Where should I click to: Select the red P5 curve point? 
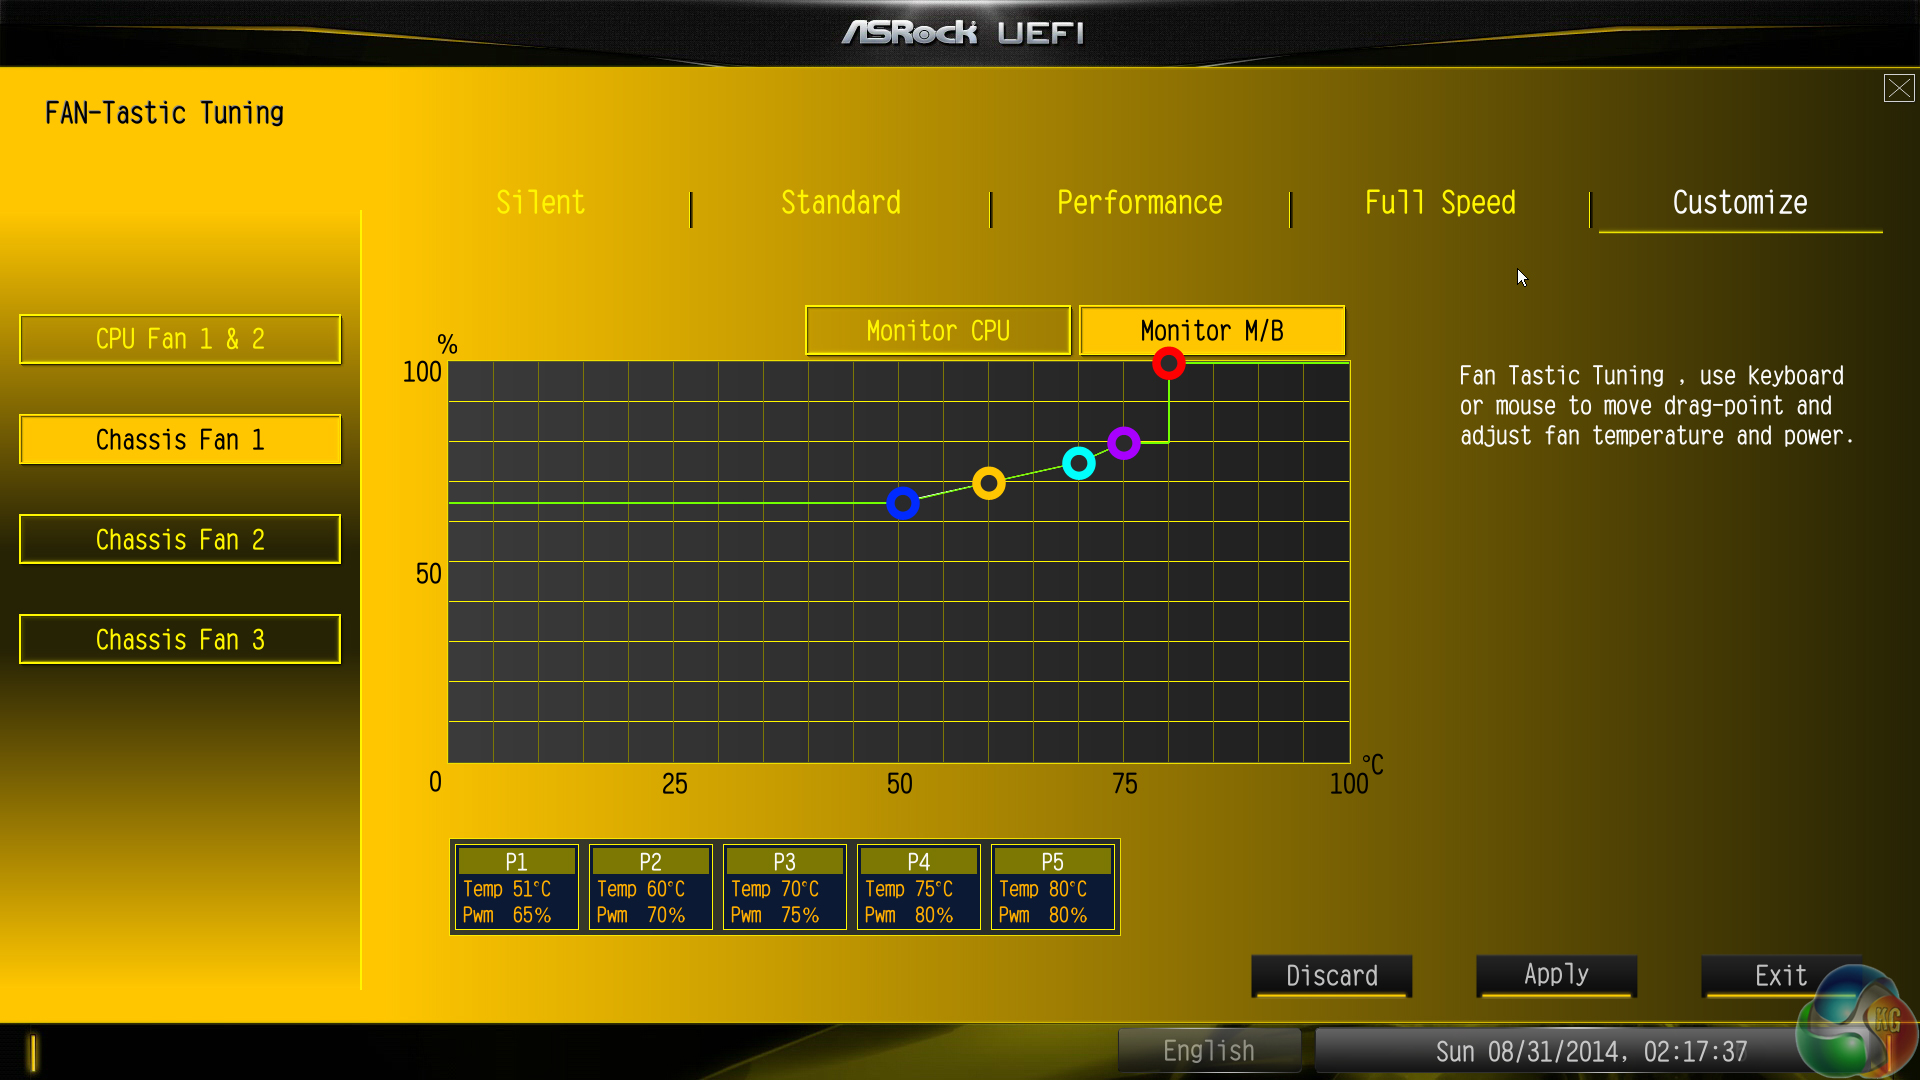[x=1168, y=363]
